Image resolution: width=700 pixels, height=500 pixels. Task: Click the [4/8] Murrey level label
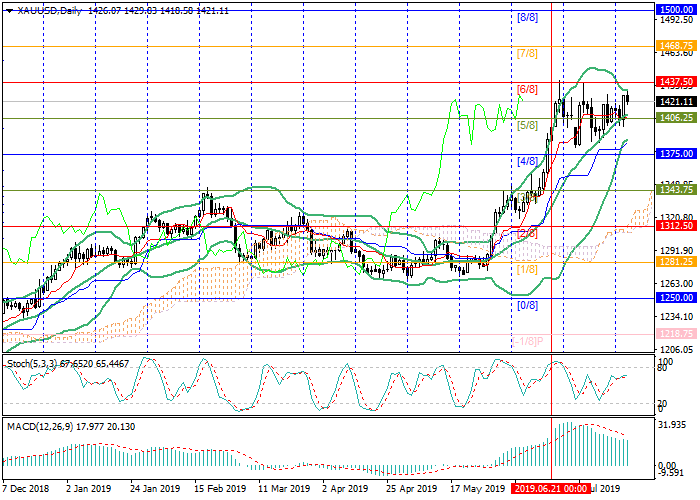tap(527, 162)
